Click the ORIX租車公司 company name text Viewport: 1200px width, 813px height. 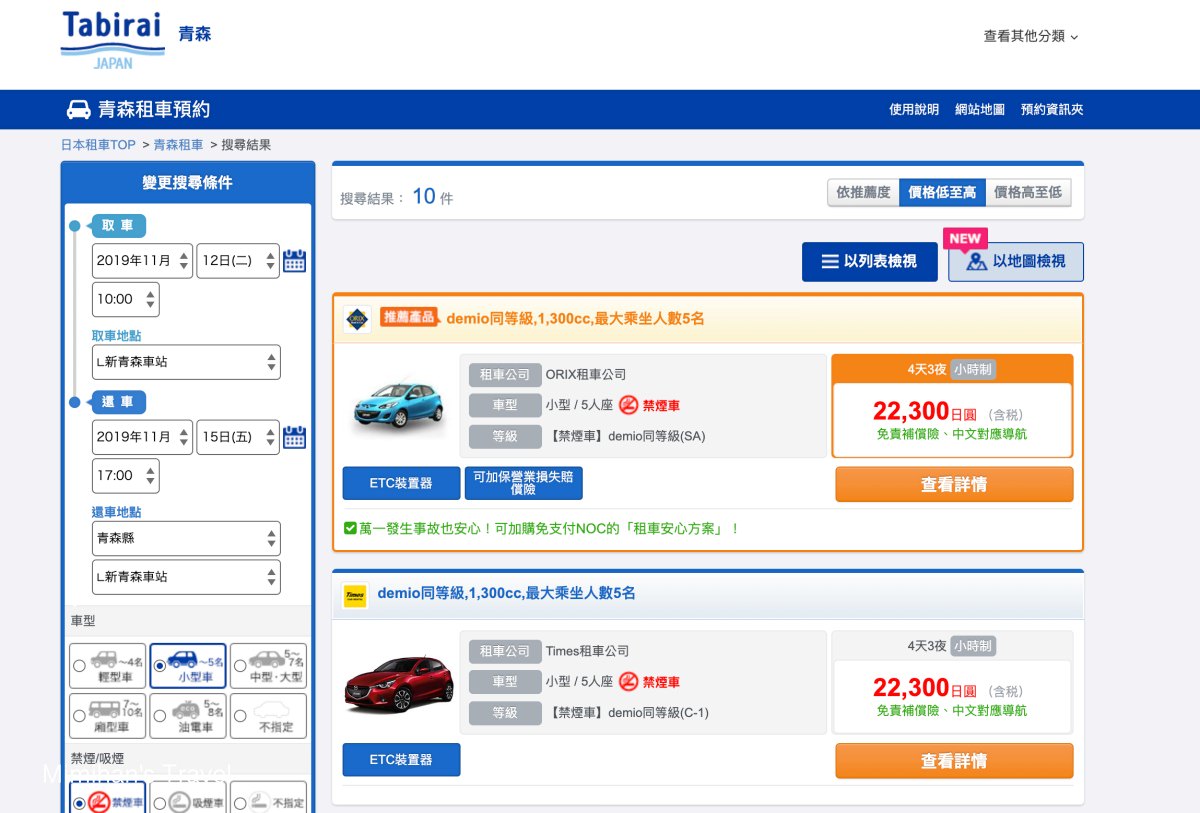coord(586,375)
